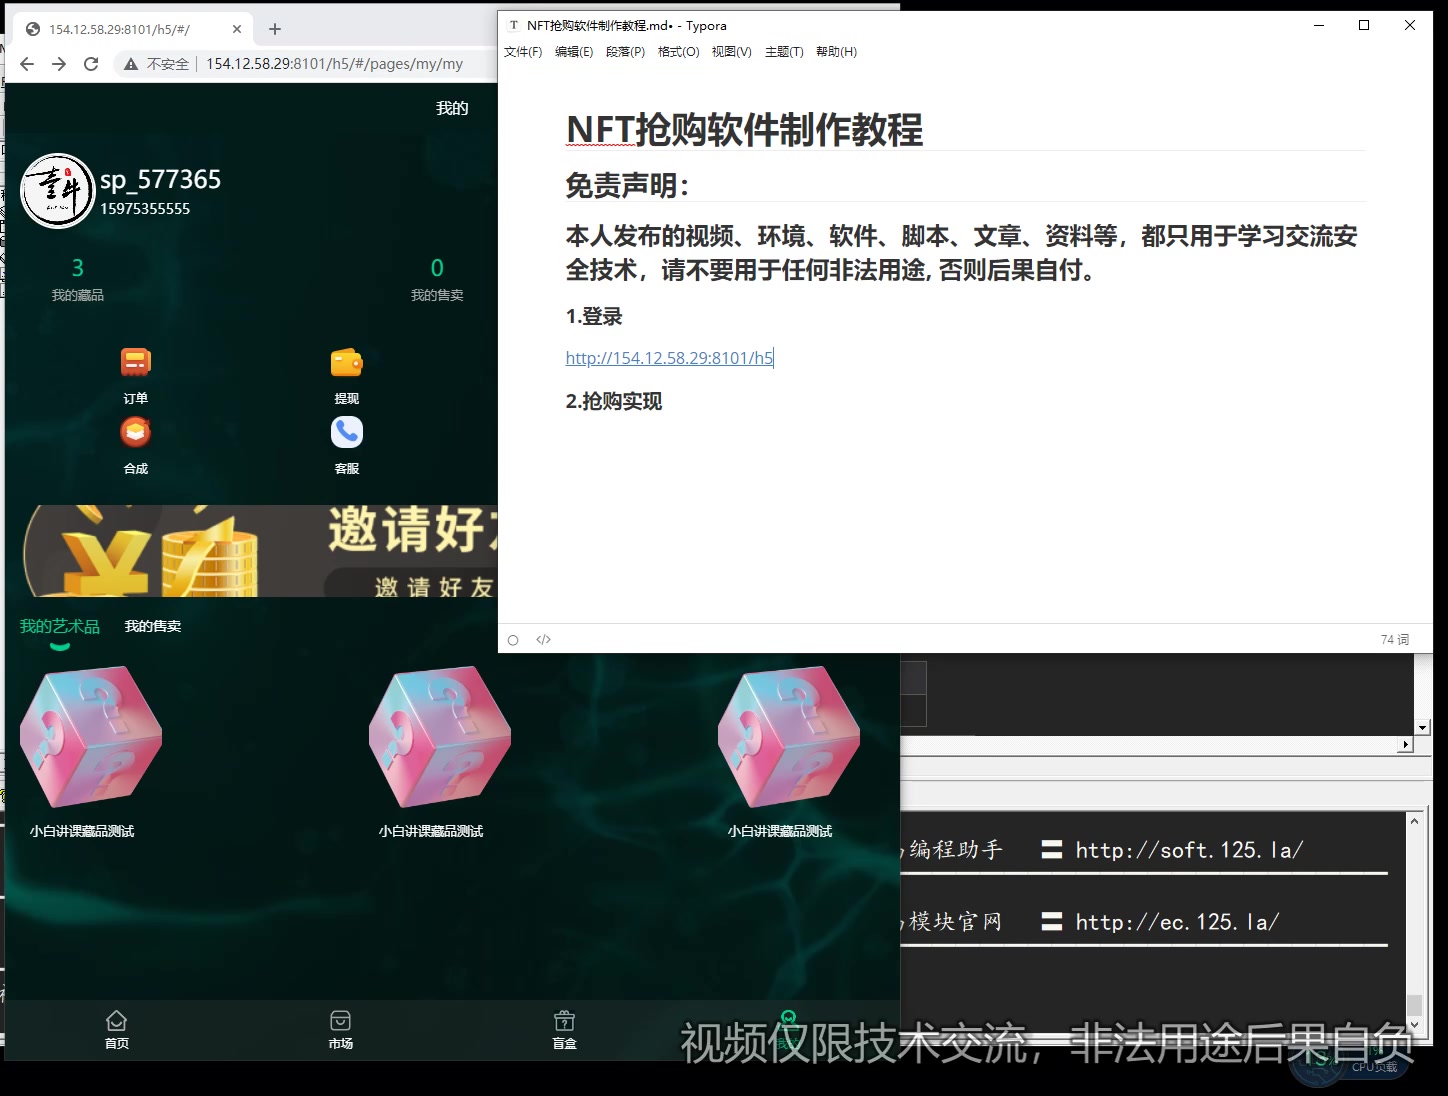The image size is (1448, 1096).
Task: Open the 市场 market icon
Action: click(340, 1030)
